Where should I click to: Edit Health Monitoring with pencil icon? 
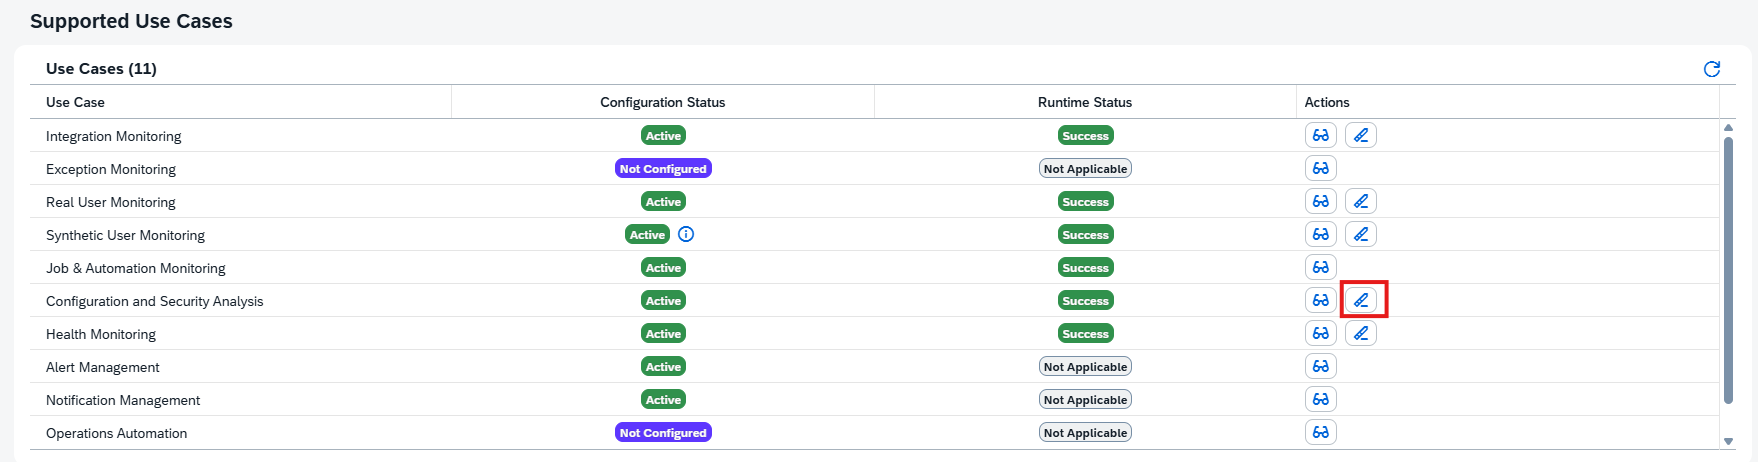coord(1360,333)
